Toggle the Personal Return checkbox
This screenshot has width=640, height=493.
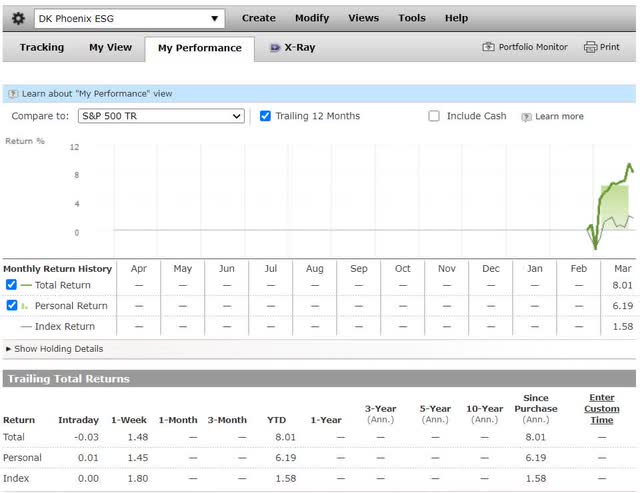pos(12,305)
